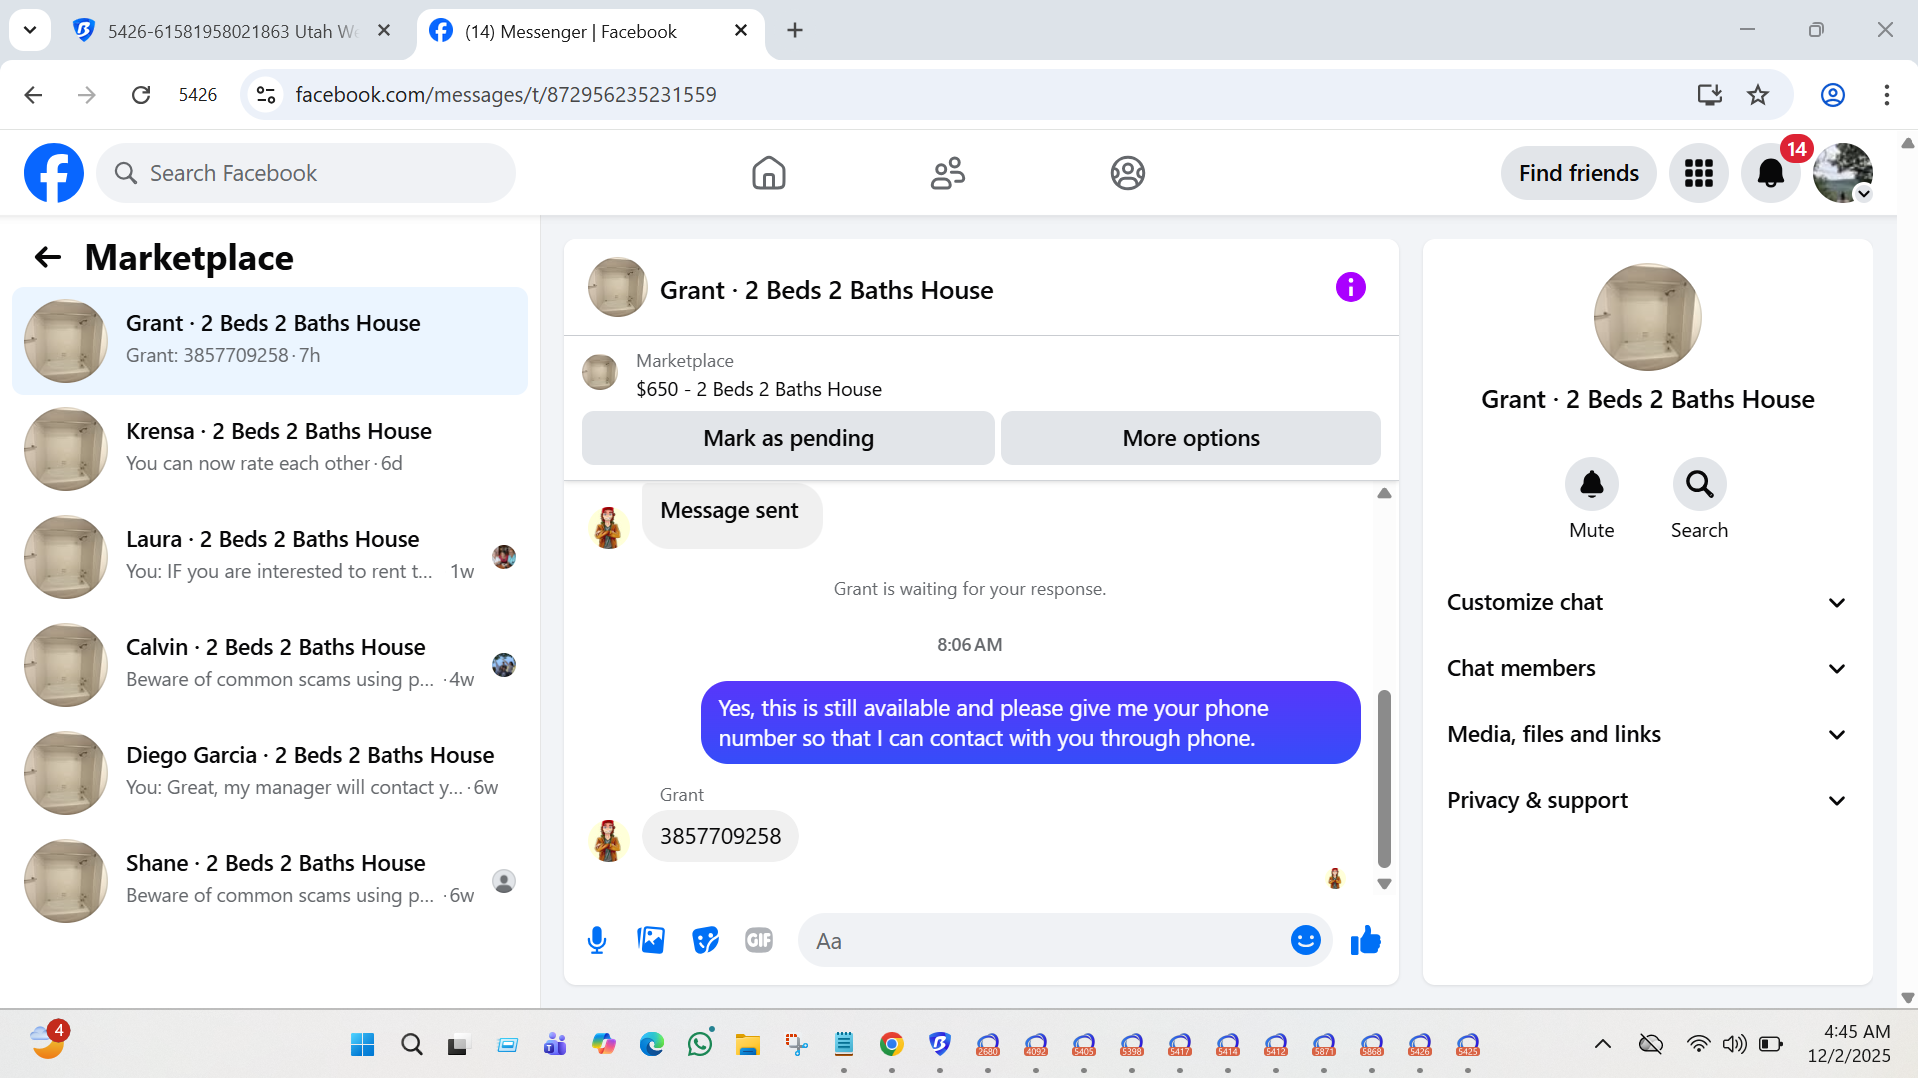Open the $650 Marketplace listing link

758,389
